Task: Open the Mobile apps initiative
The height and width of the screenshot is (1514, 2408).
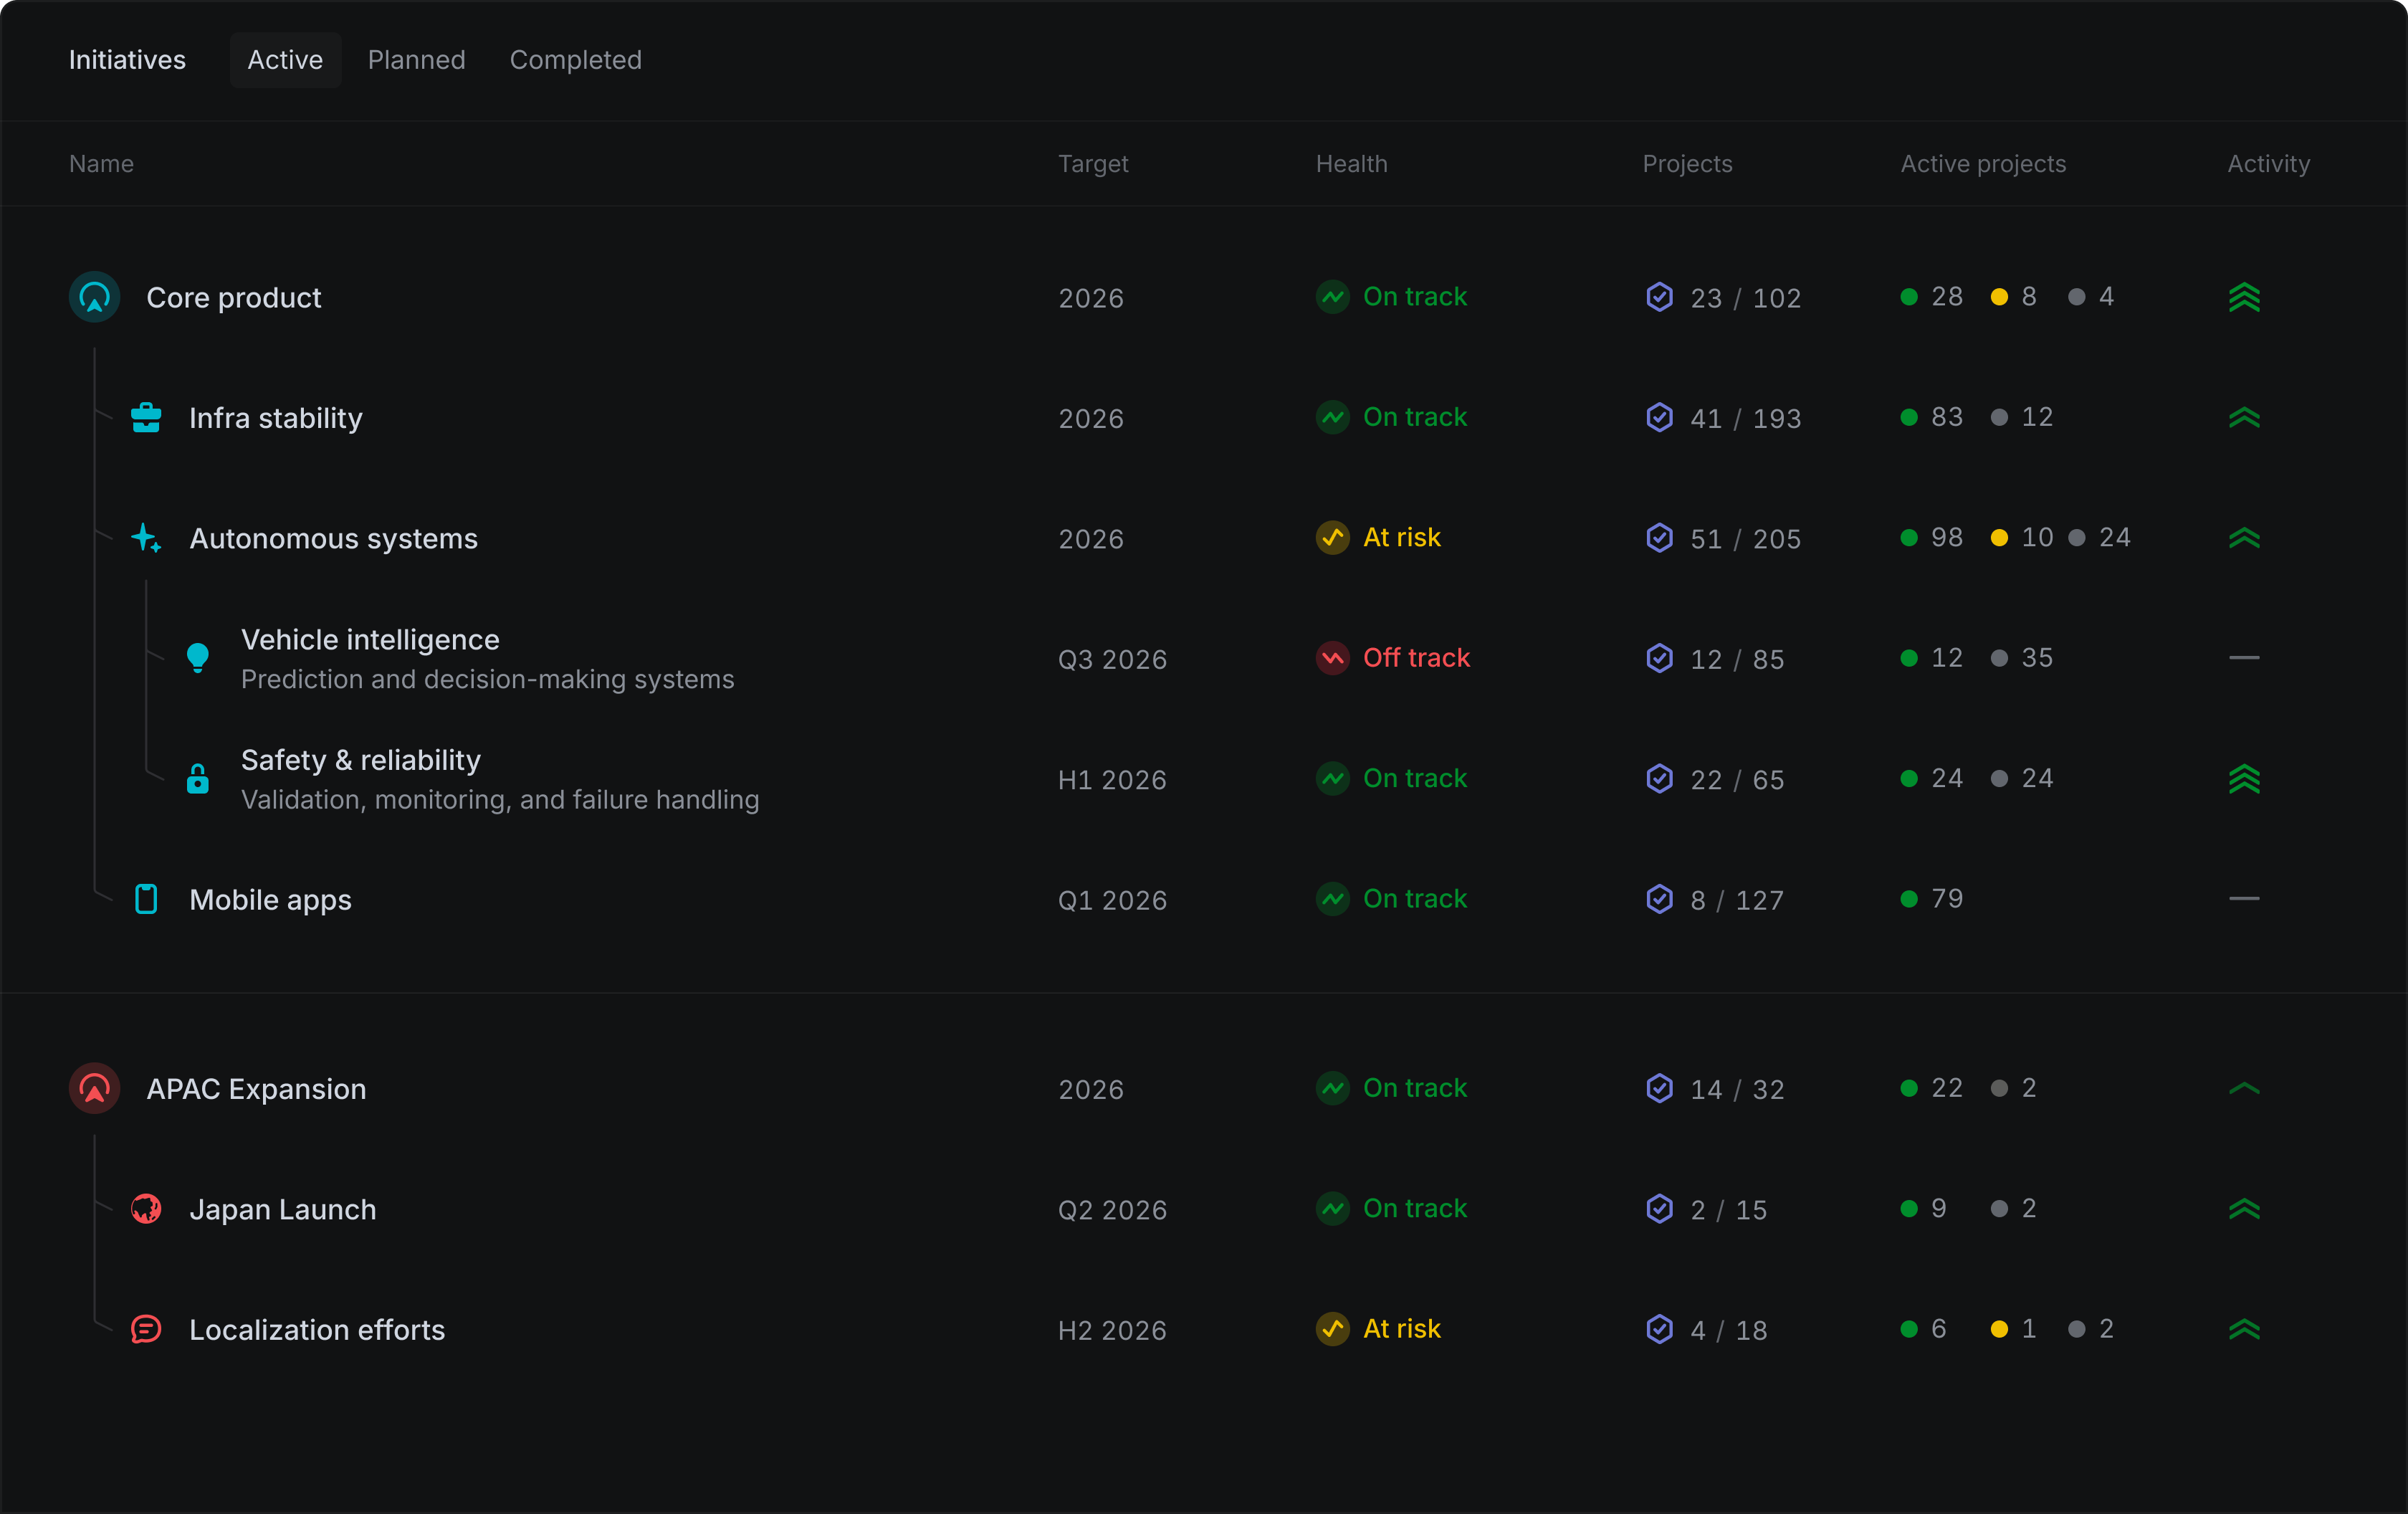Action: (270, 900)
